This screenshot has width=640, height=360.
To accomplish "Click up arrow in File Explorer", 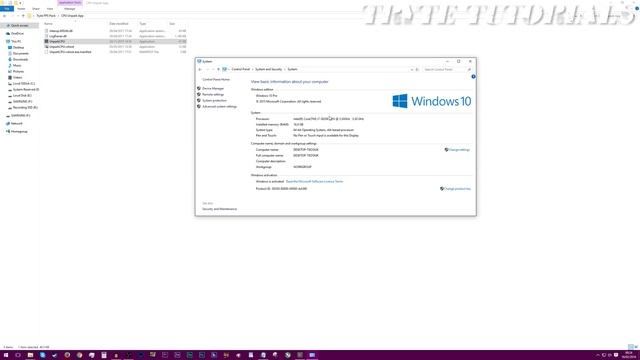I will click(23, 16).
